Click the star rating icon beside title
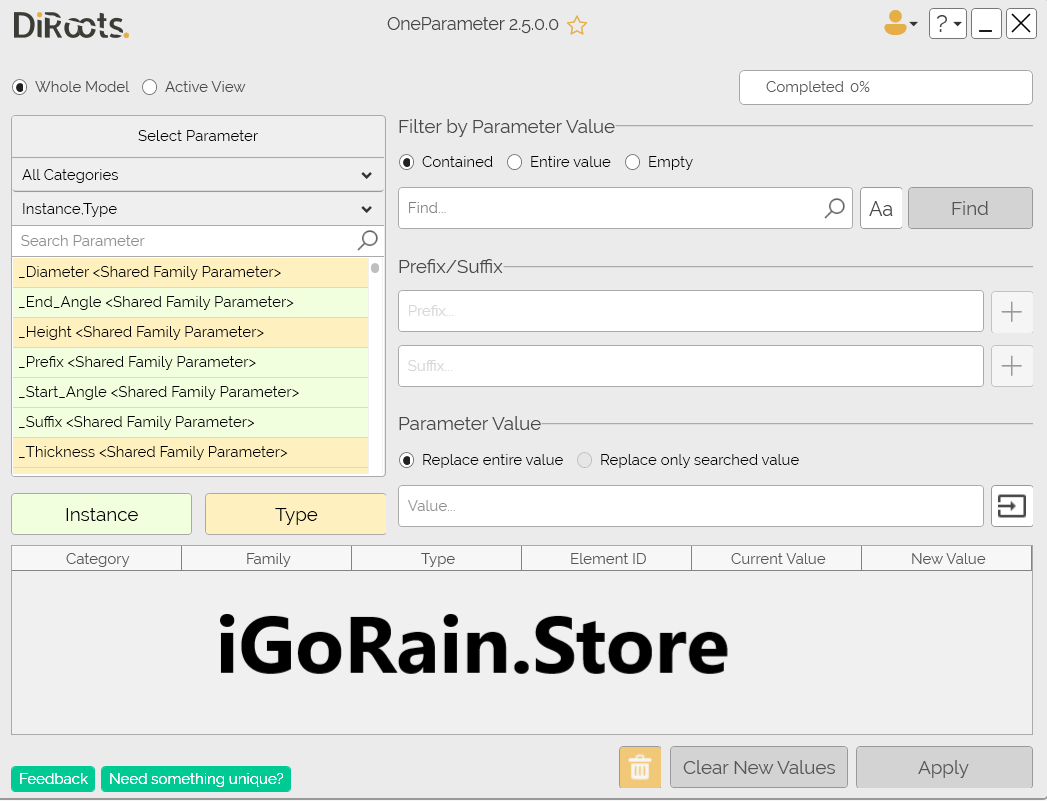 point(577,26)
